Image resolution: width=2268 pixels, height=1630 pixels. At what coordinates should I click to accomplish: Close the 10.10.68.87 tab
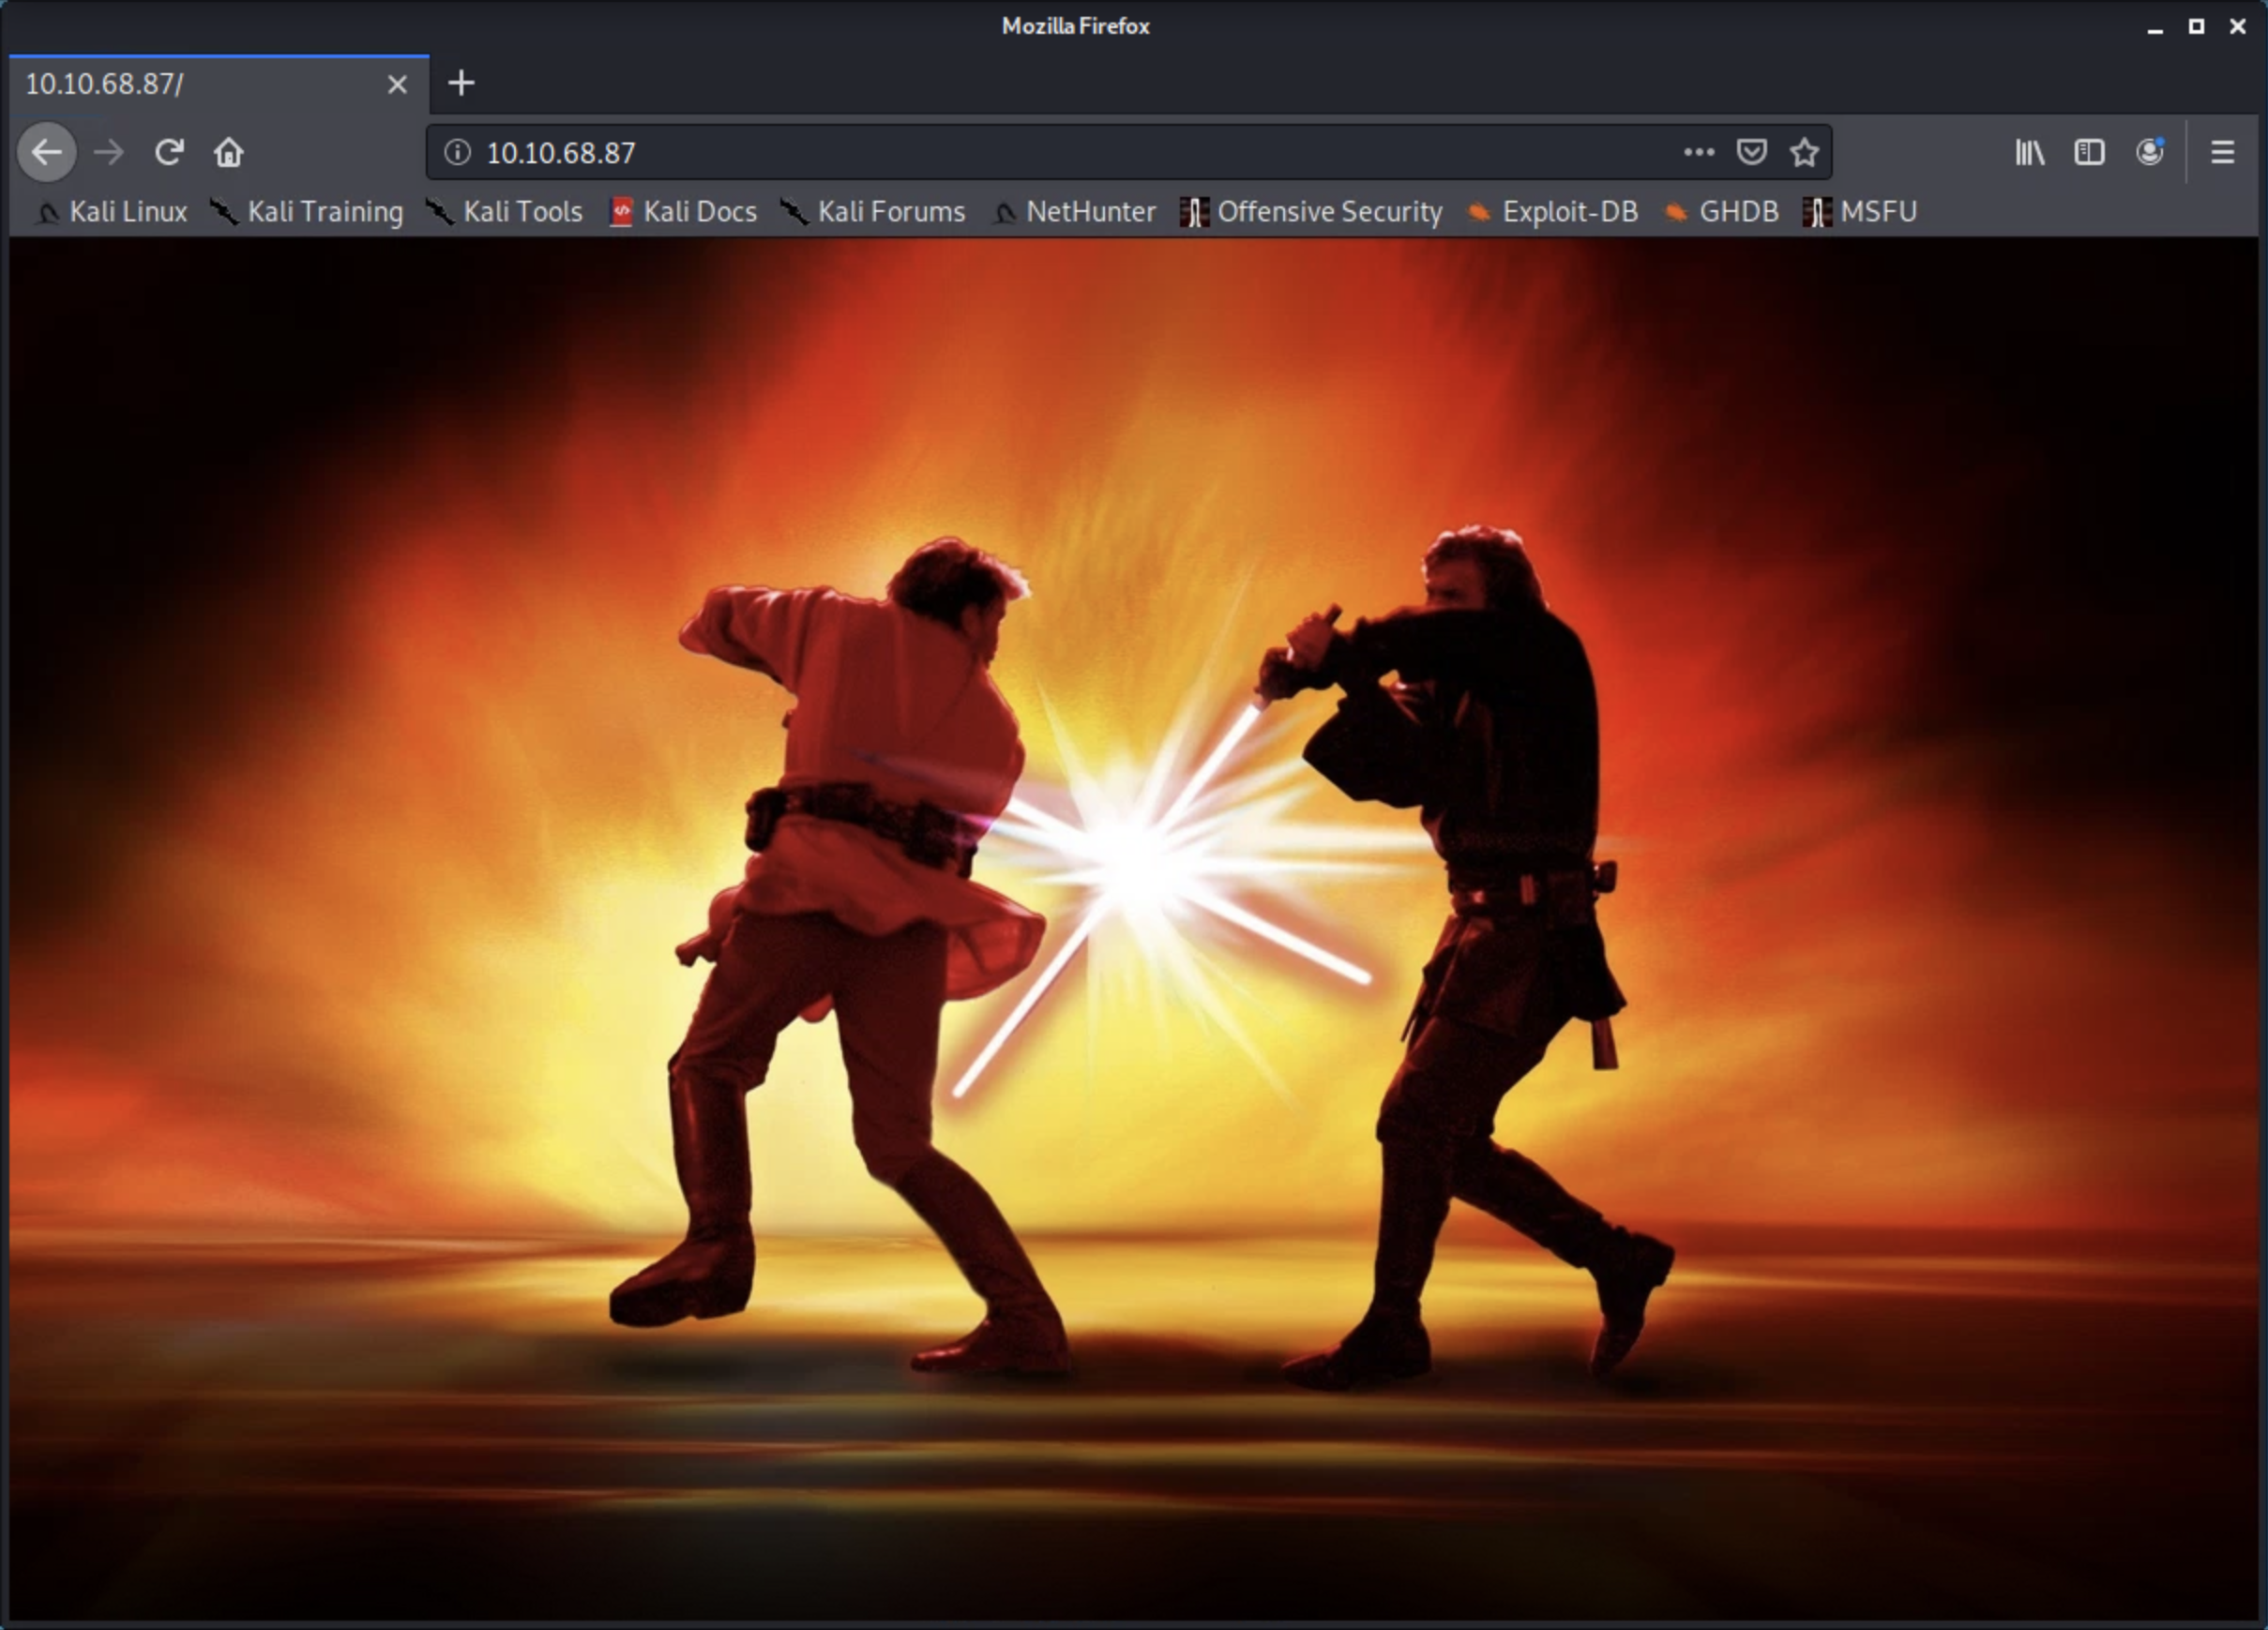397,84
